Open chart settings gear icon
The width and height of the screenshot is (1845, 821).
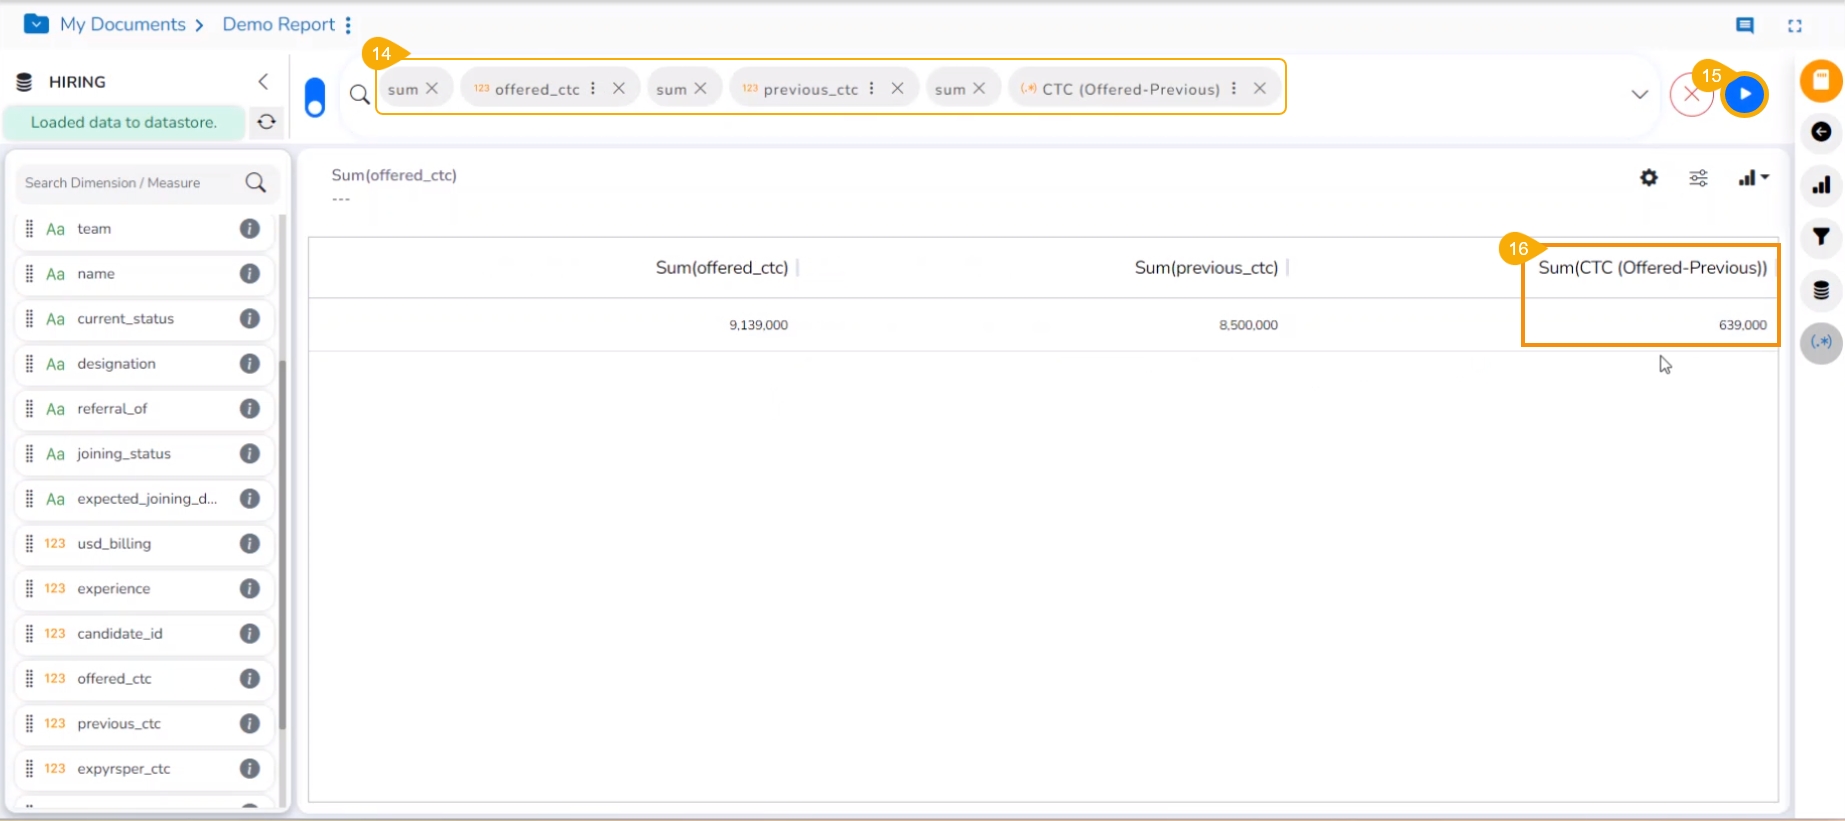point(1649,178)
